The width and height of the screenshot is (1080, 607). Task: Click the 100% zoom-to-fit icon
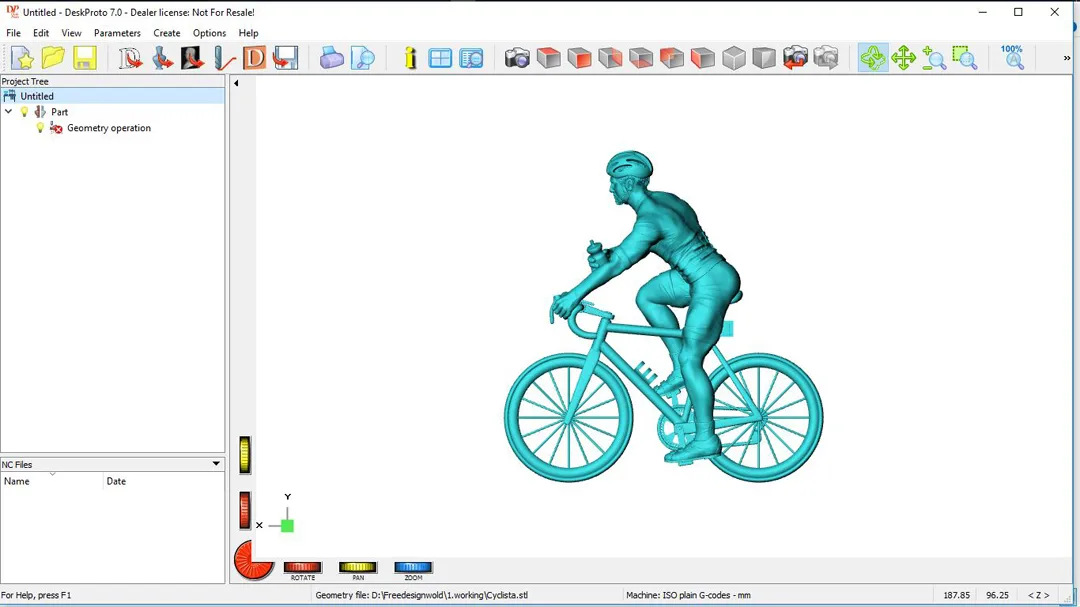tap(1012, 58)
